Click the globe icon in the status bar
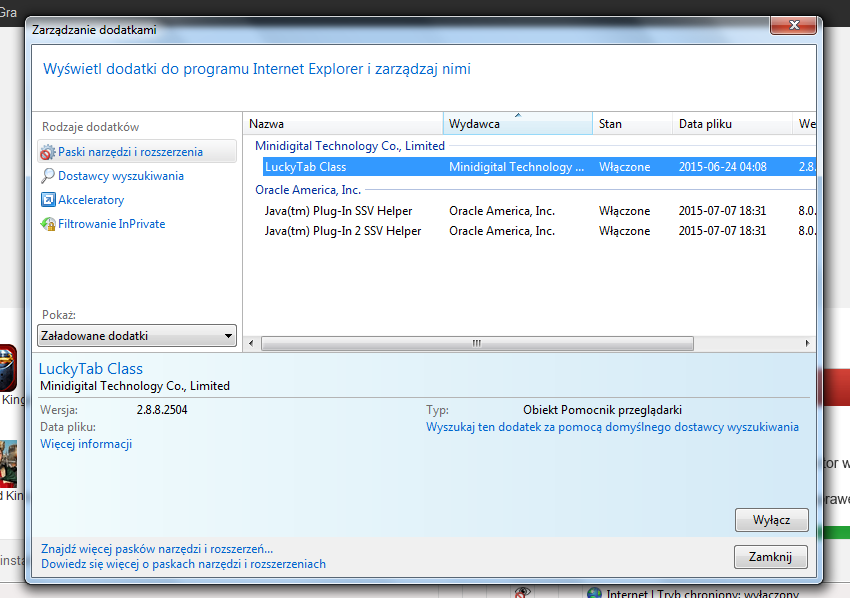 (x=594, y=593)
